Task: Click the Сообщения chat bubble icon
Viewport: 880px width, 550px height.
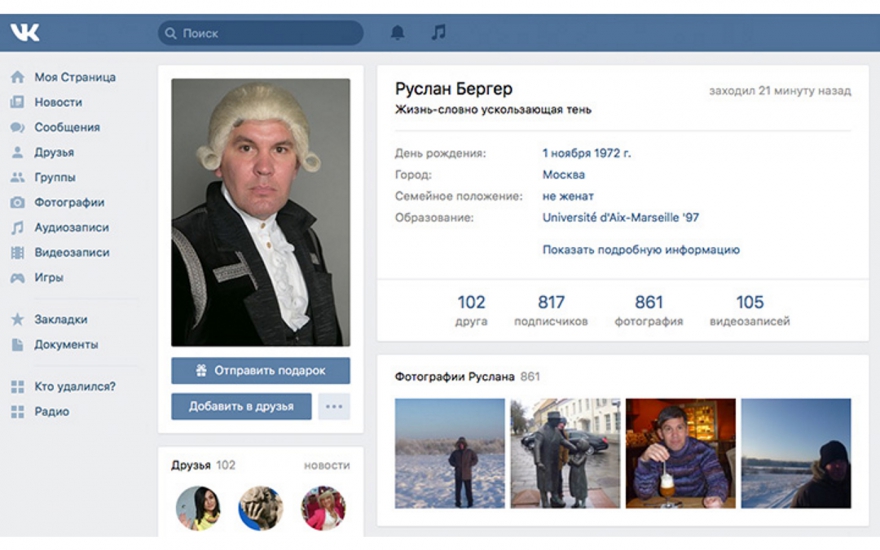Action: tap(17, 128)
